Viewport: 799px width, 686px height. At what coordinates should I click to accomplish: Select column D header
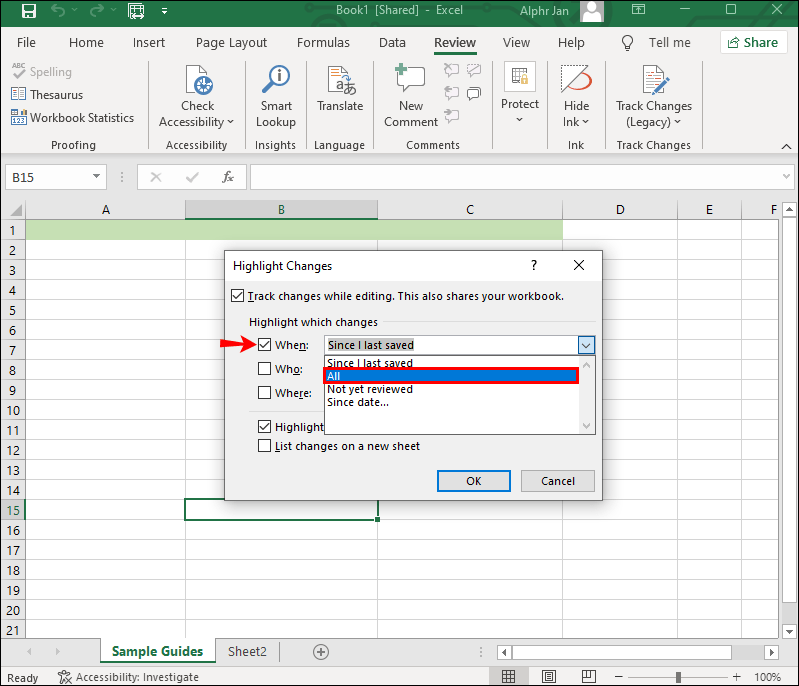coord(620,209)
